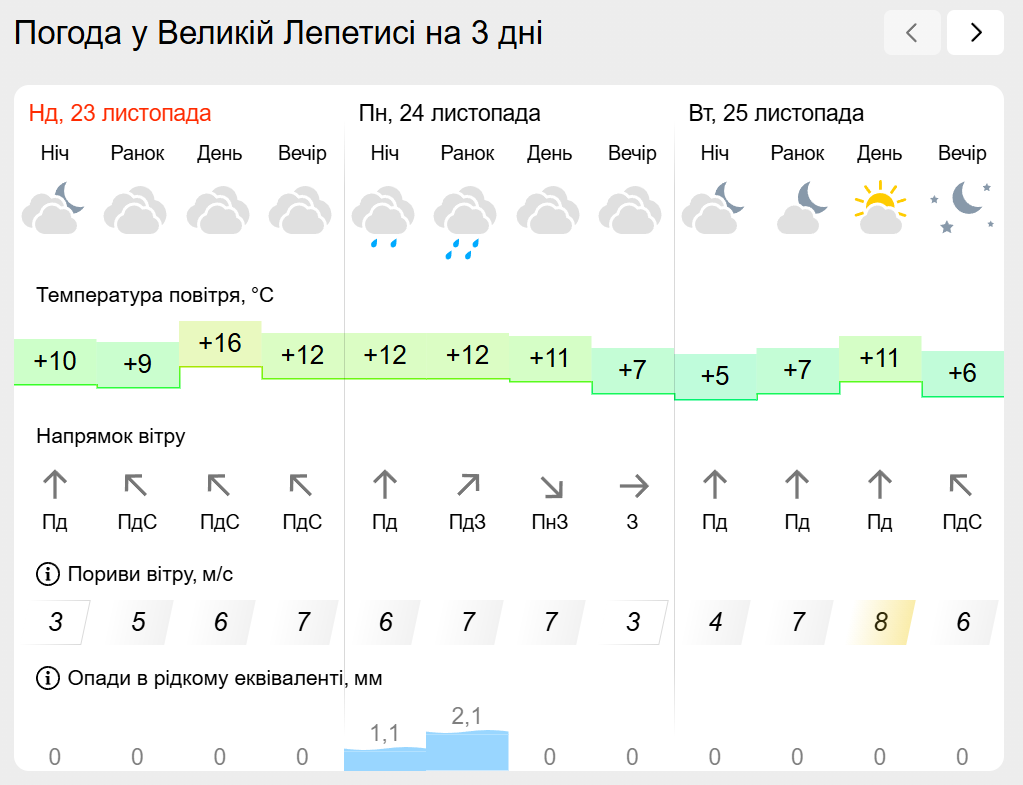
Task: Click Monday morning southwest wind arrow
Action: point(467,487)
